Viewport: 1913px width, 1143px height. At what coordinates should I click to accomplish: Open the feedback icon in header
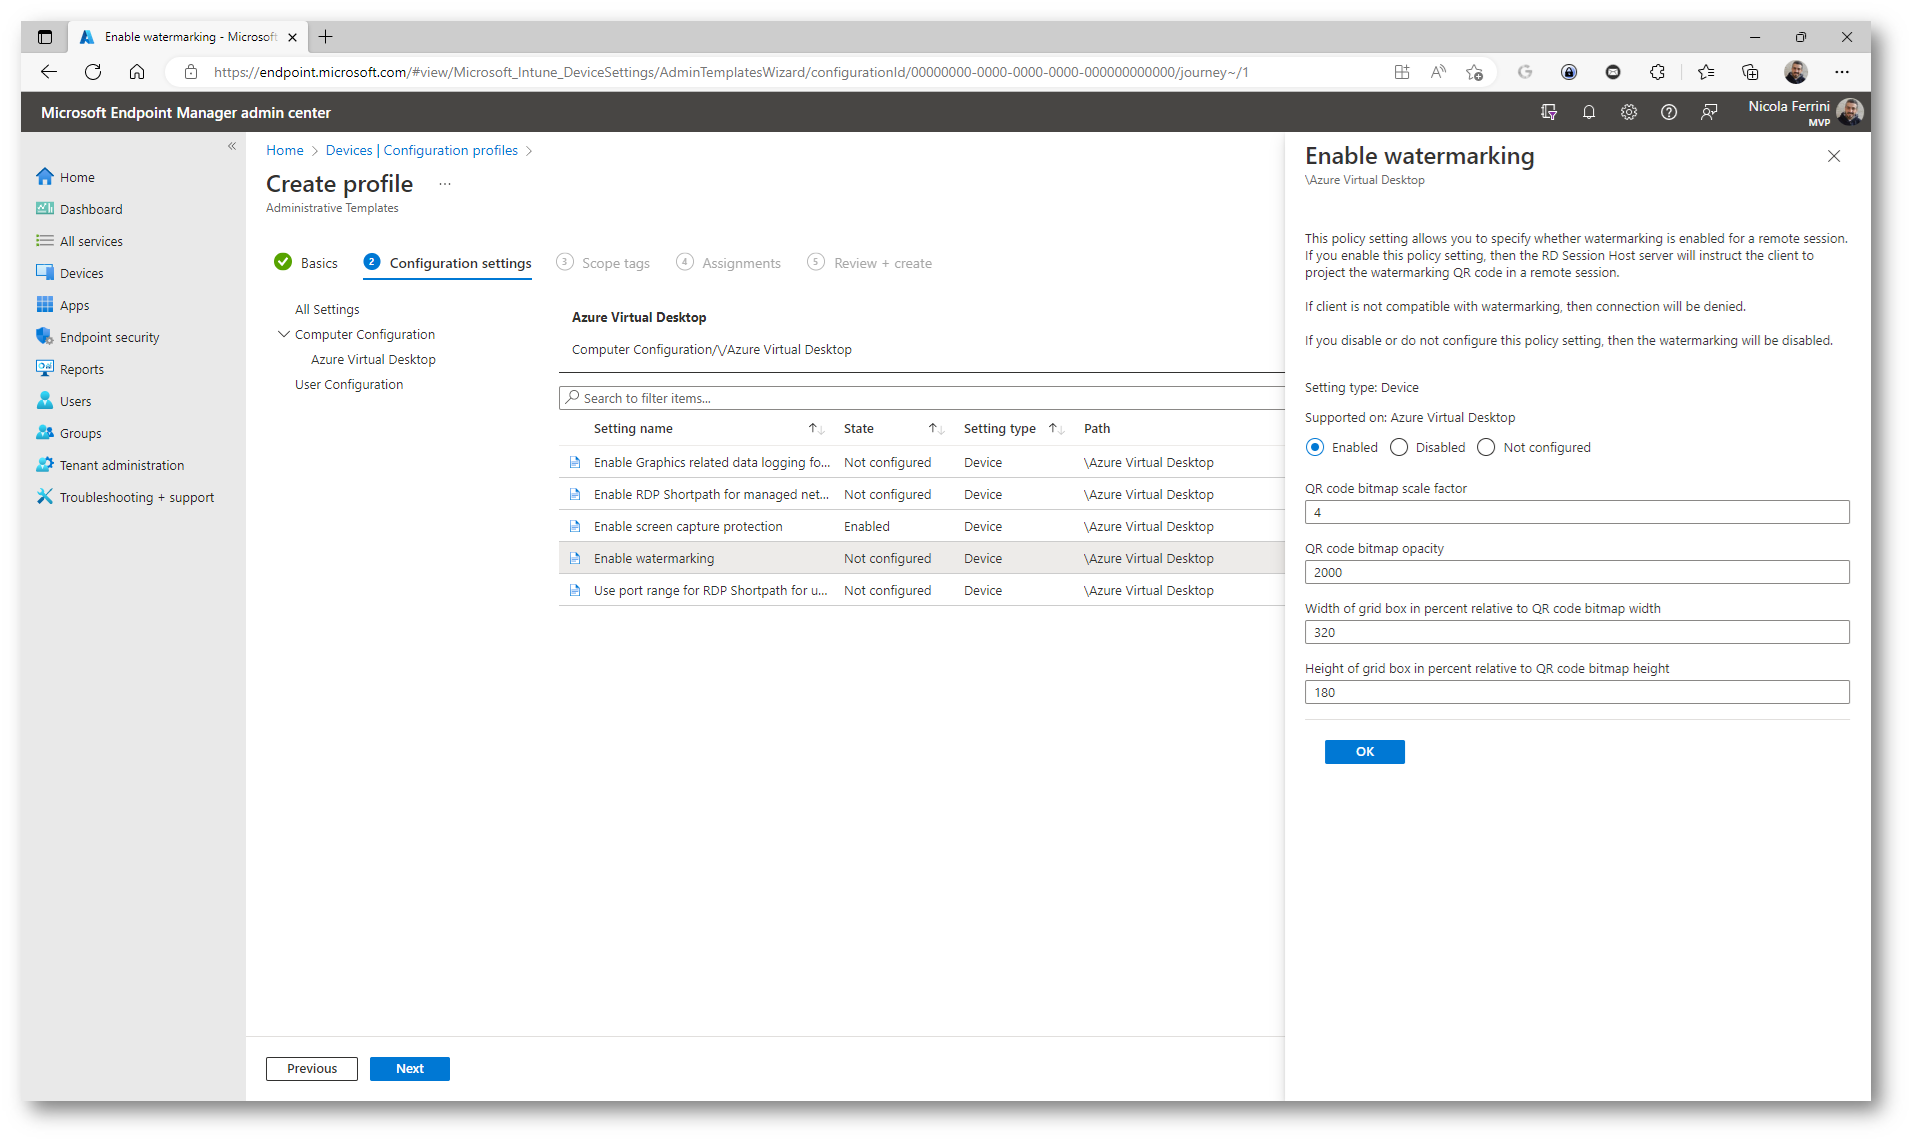pos(1709,112)
